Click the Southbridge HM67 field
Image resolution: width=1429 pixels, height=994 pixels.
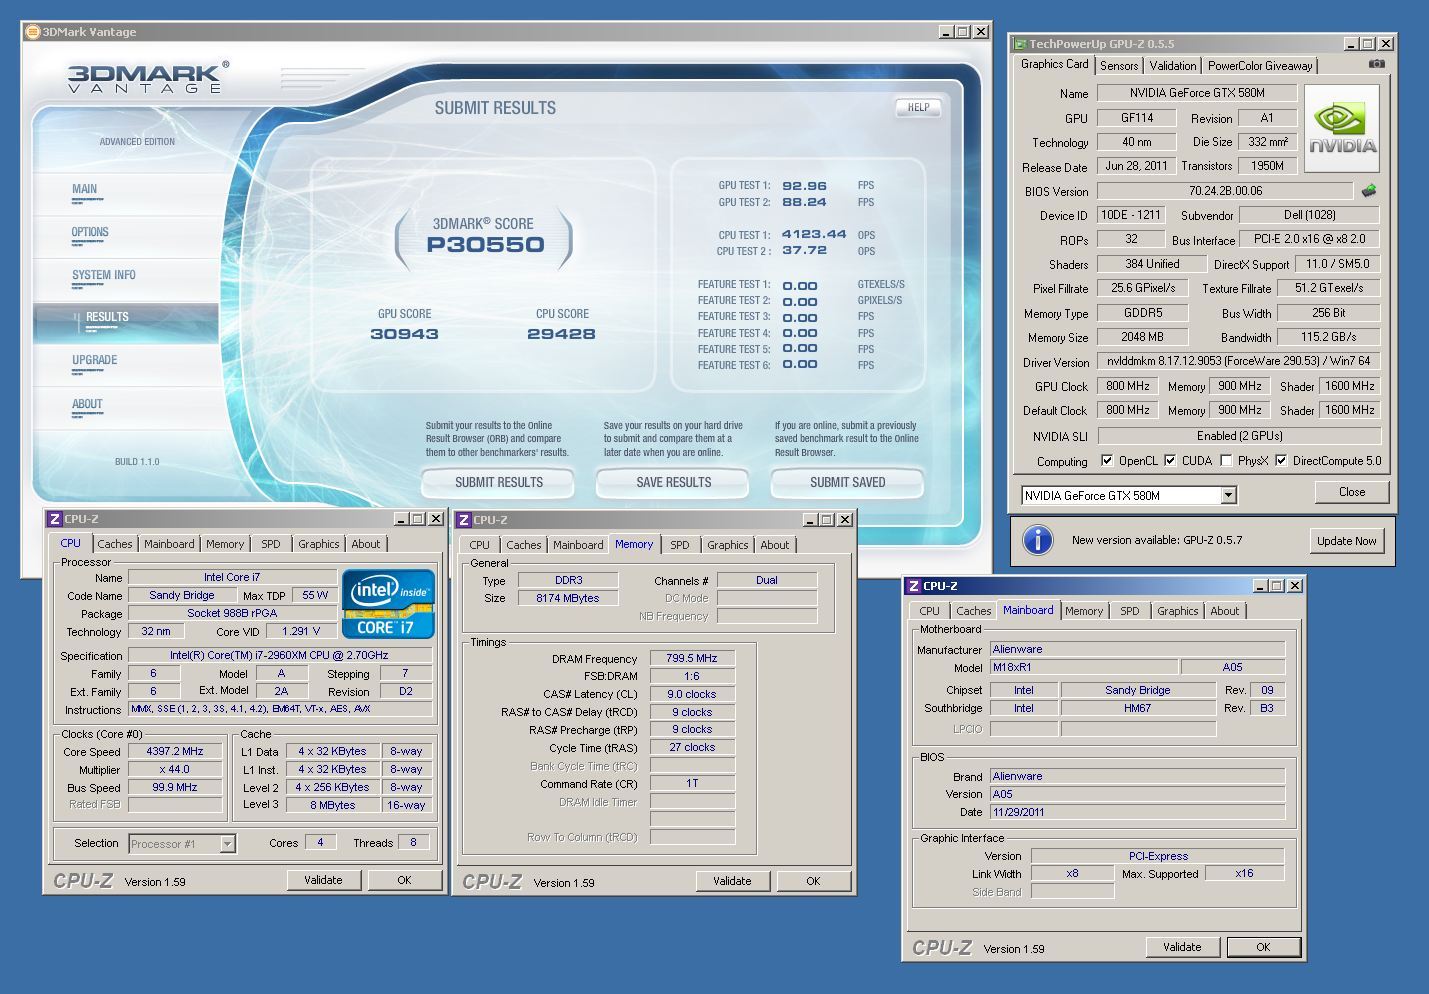[x=1137, y=708]
